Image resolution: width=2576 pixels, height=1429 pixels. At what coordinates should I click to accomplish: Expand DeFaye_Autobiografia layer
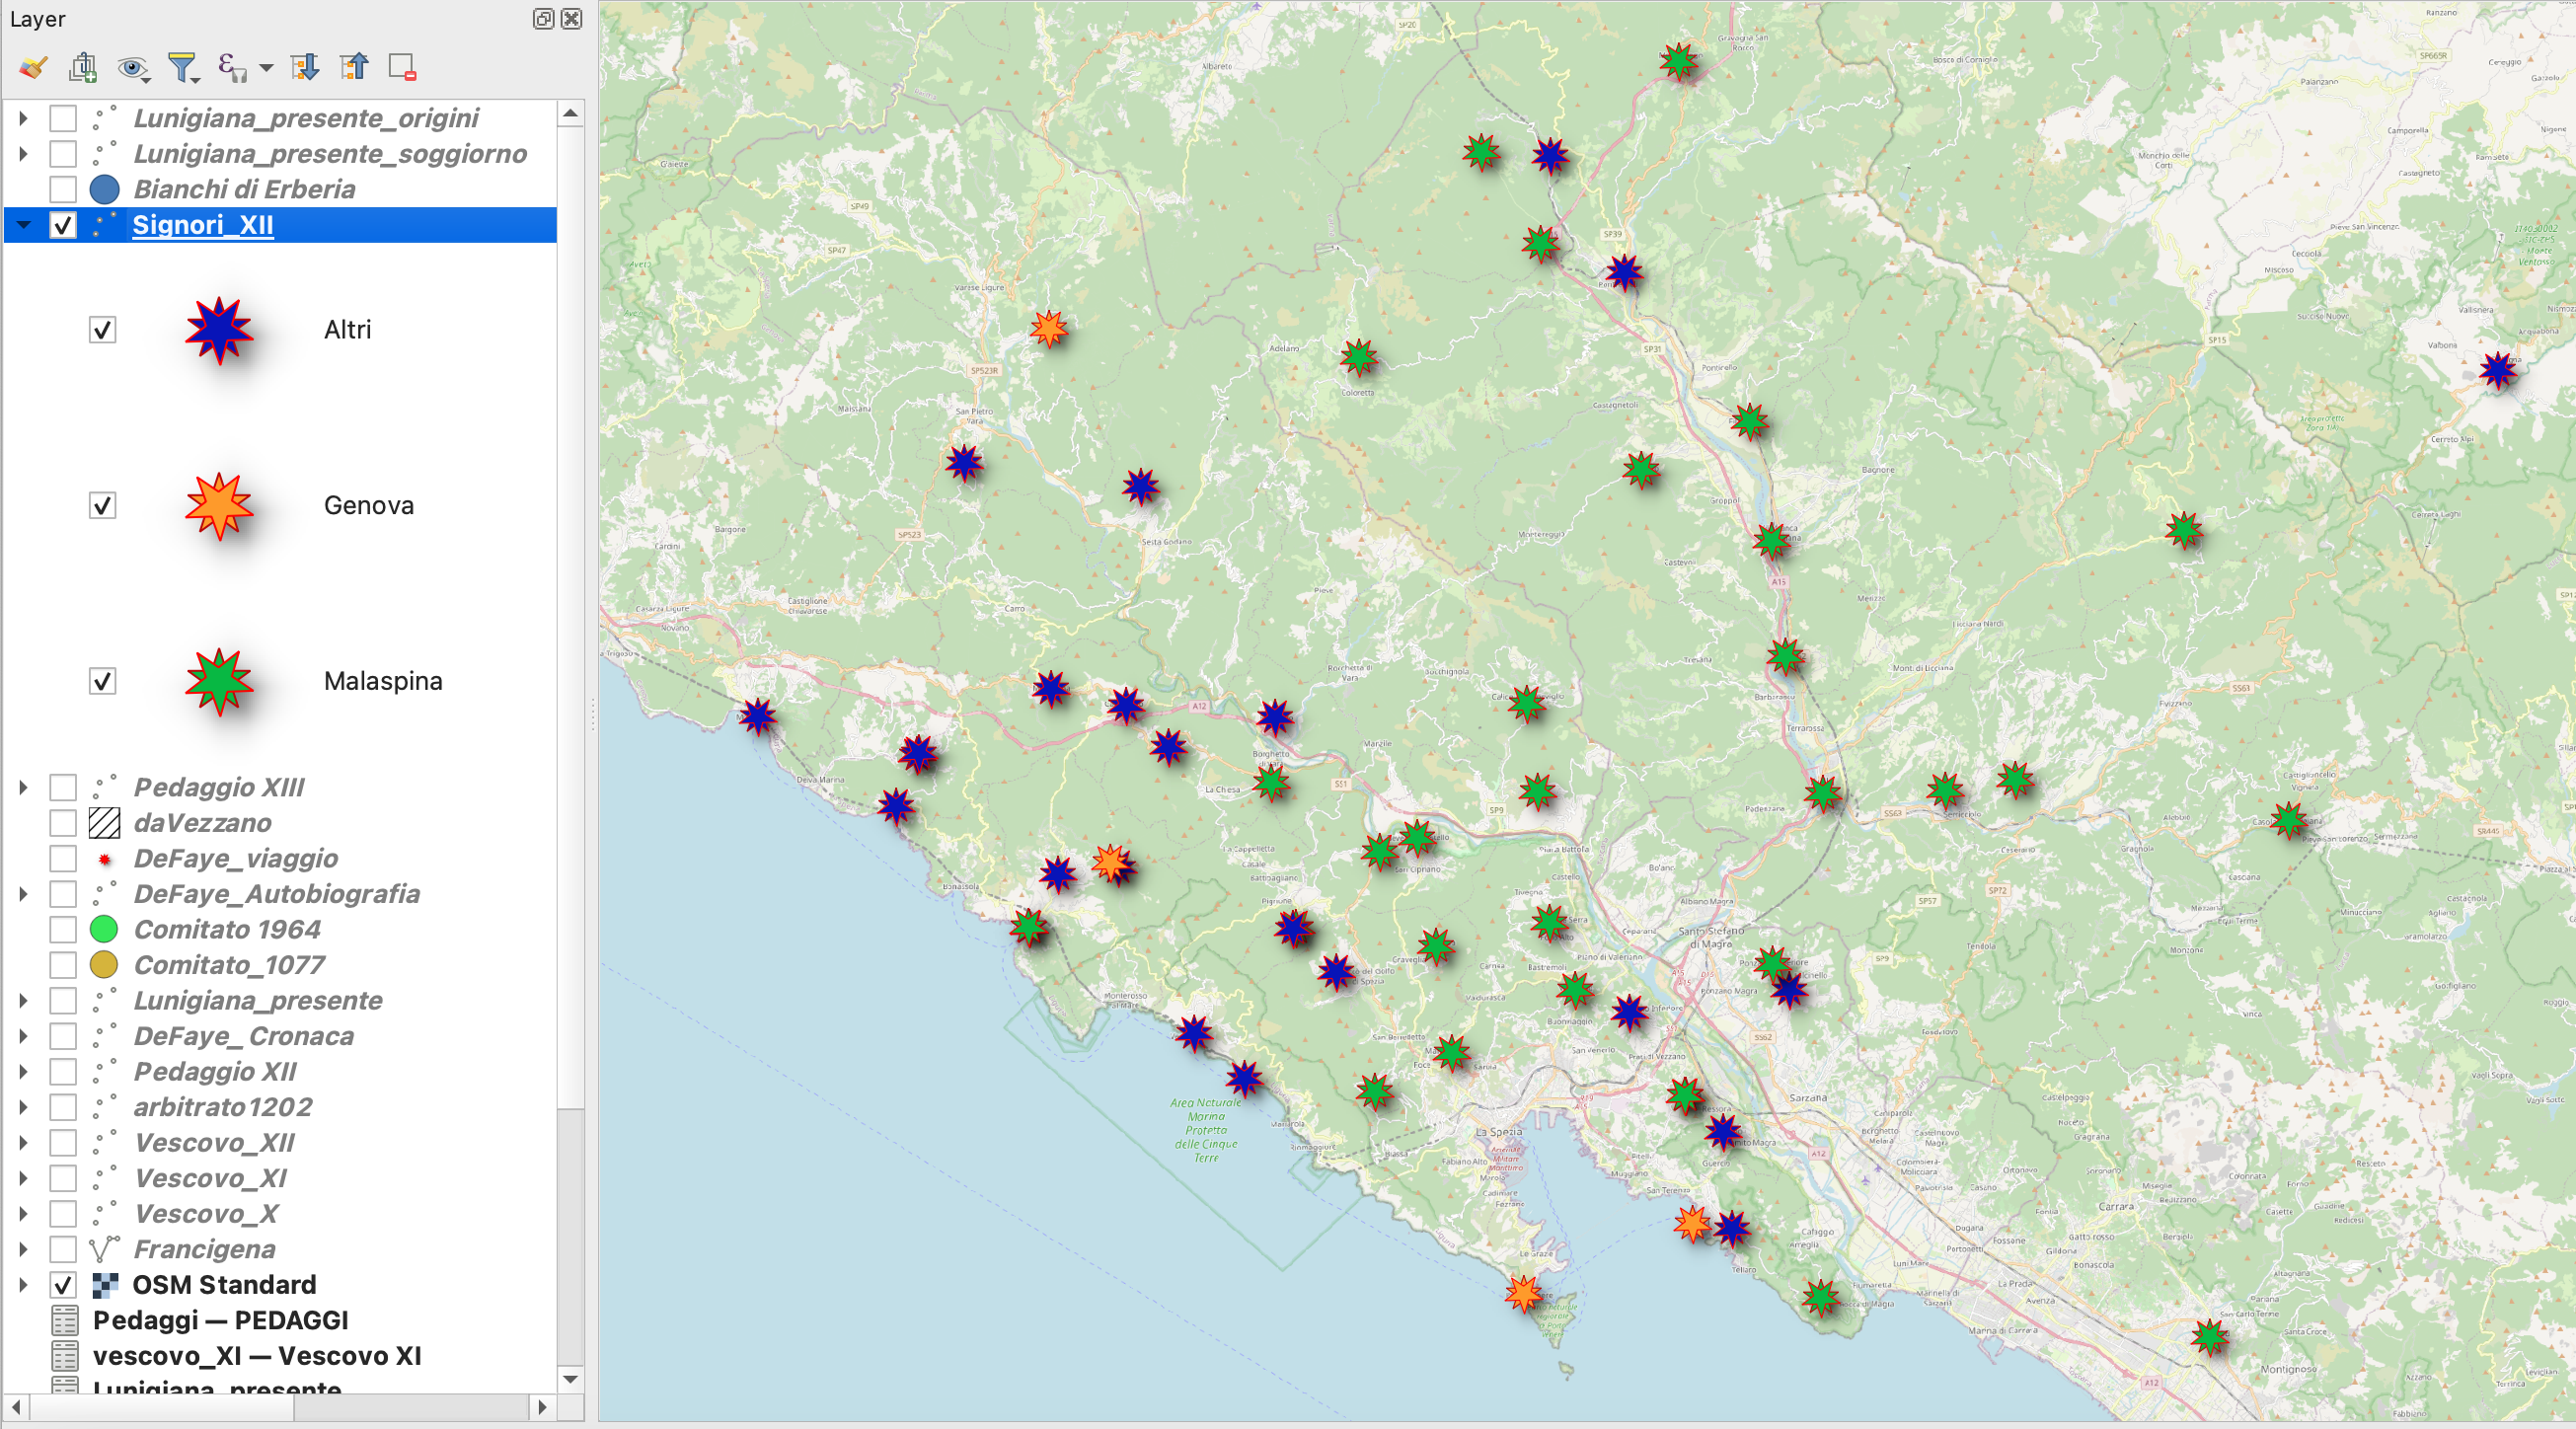[23, 894]
